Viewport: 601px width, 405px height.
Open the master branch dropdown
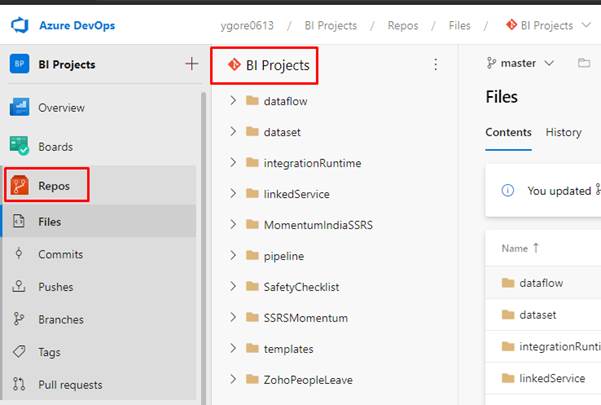520,63
